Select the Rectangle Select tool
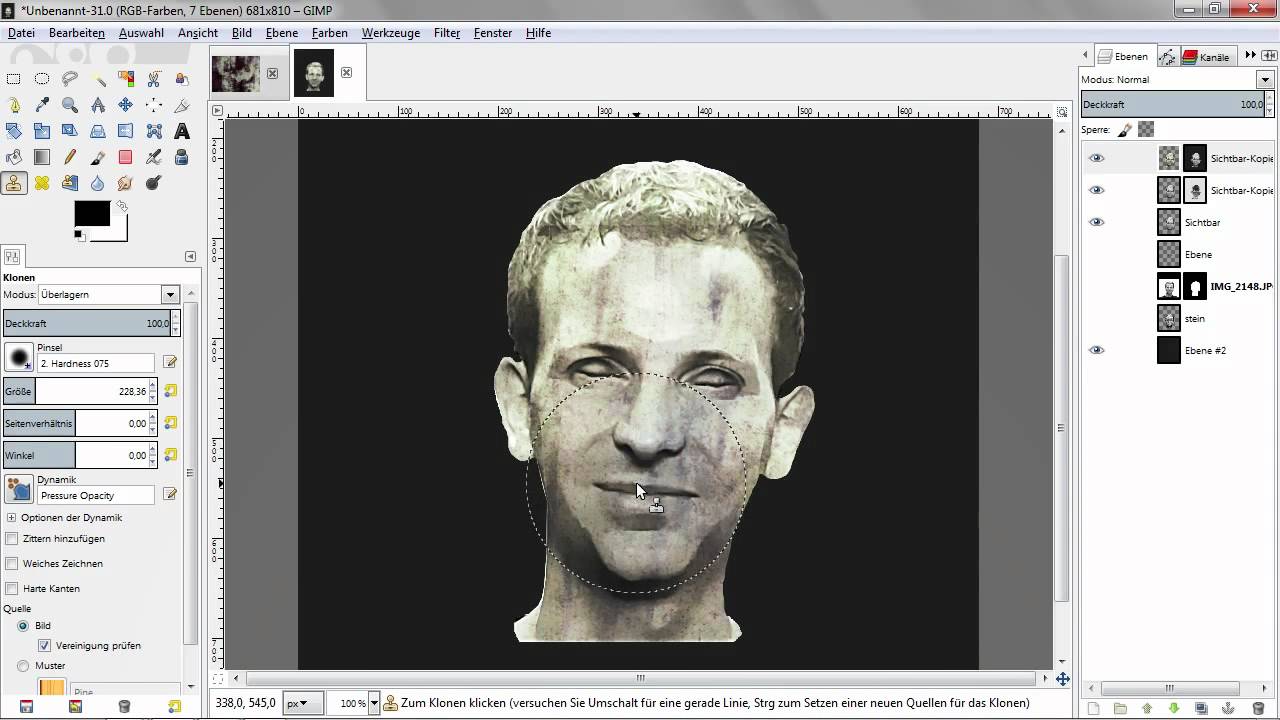The height and width of the screenshot is (720, 1280). click(14, 79)
